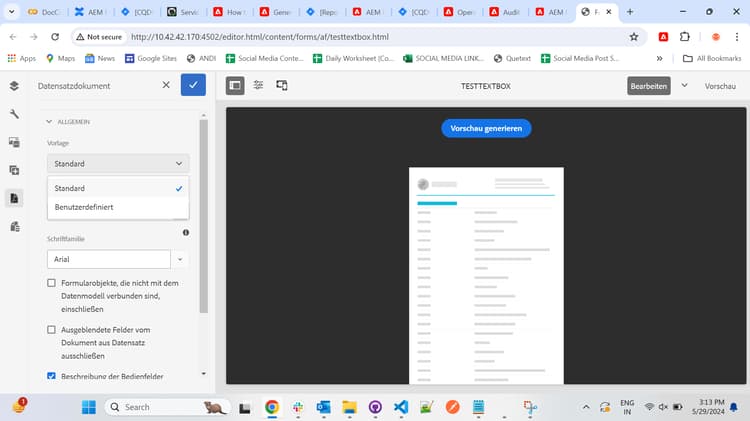
Task: Click the Arial font input field
Action: [x=109, y=259]
